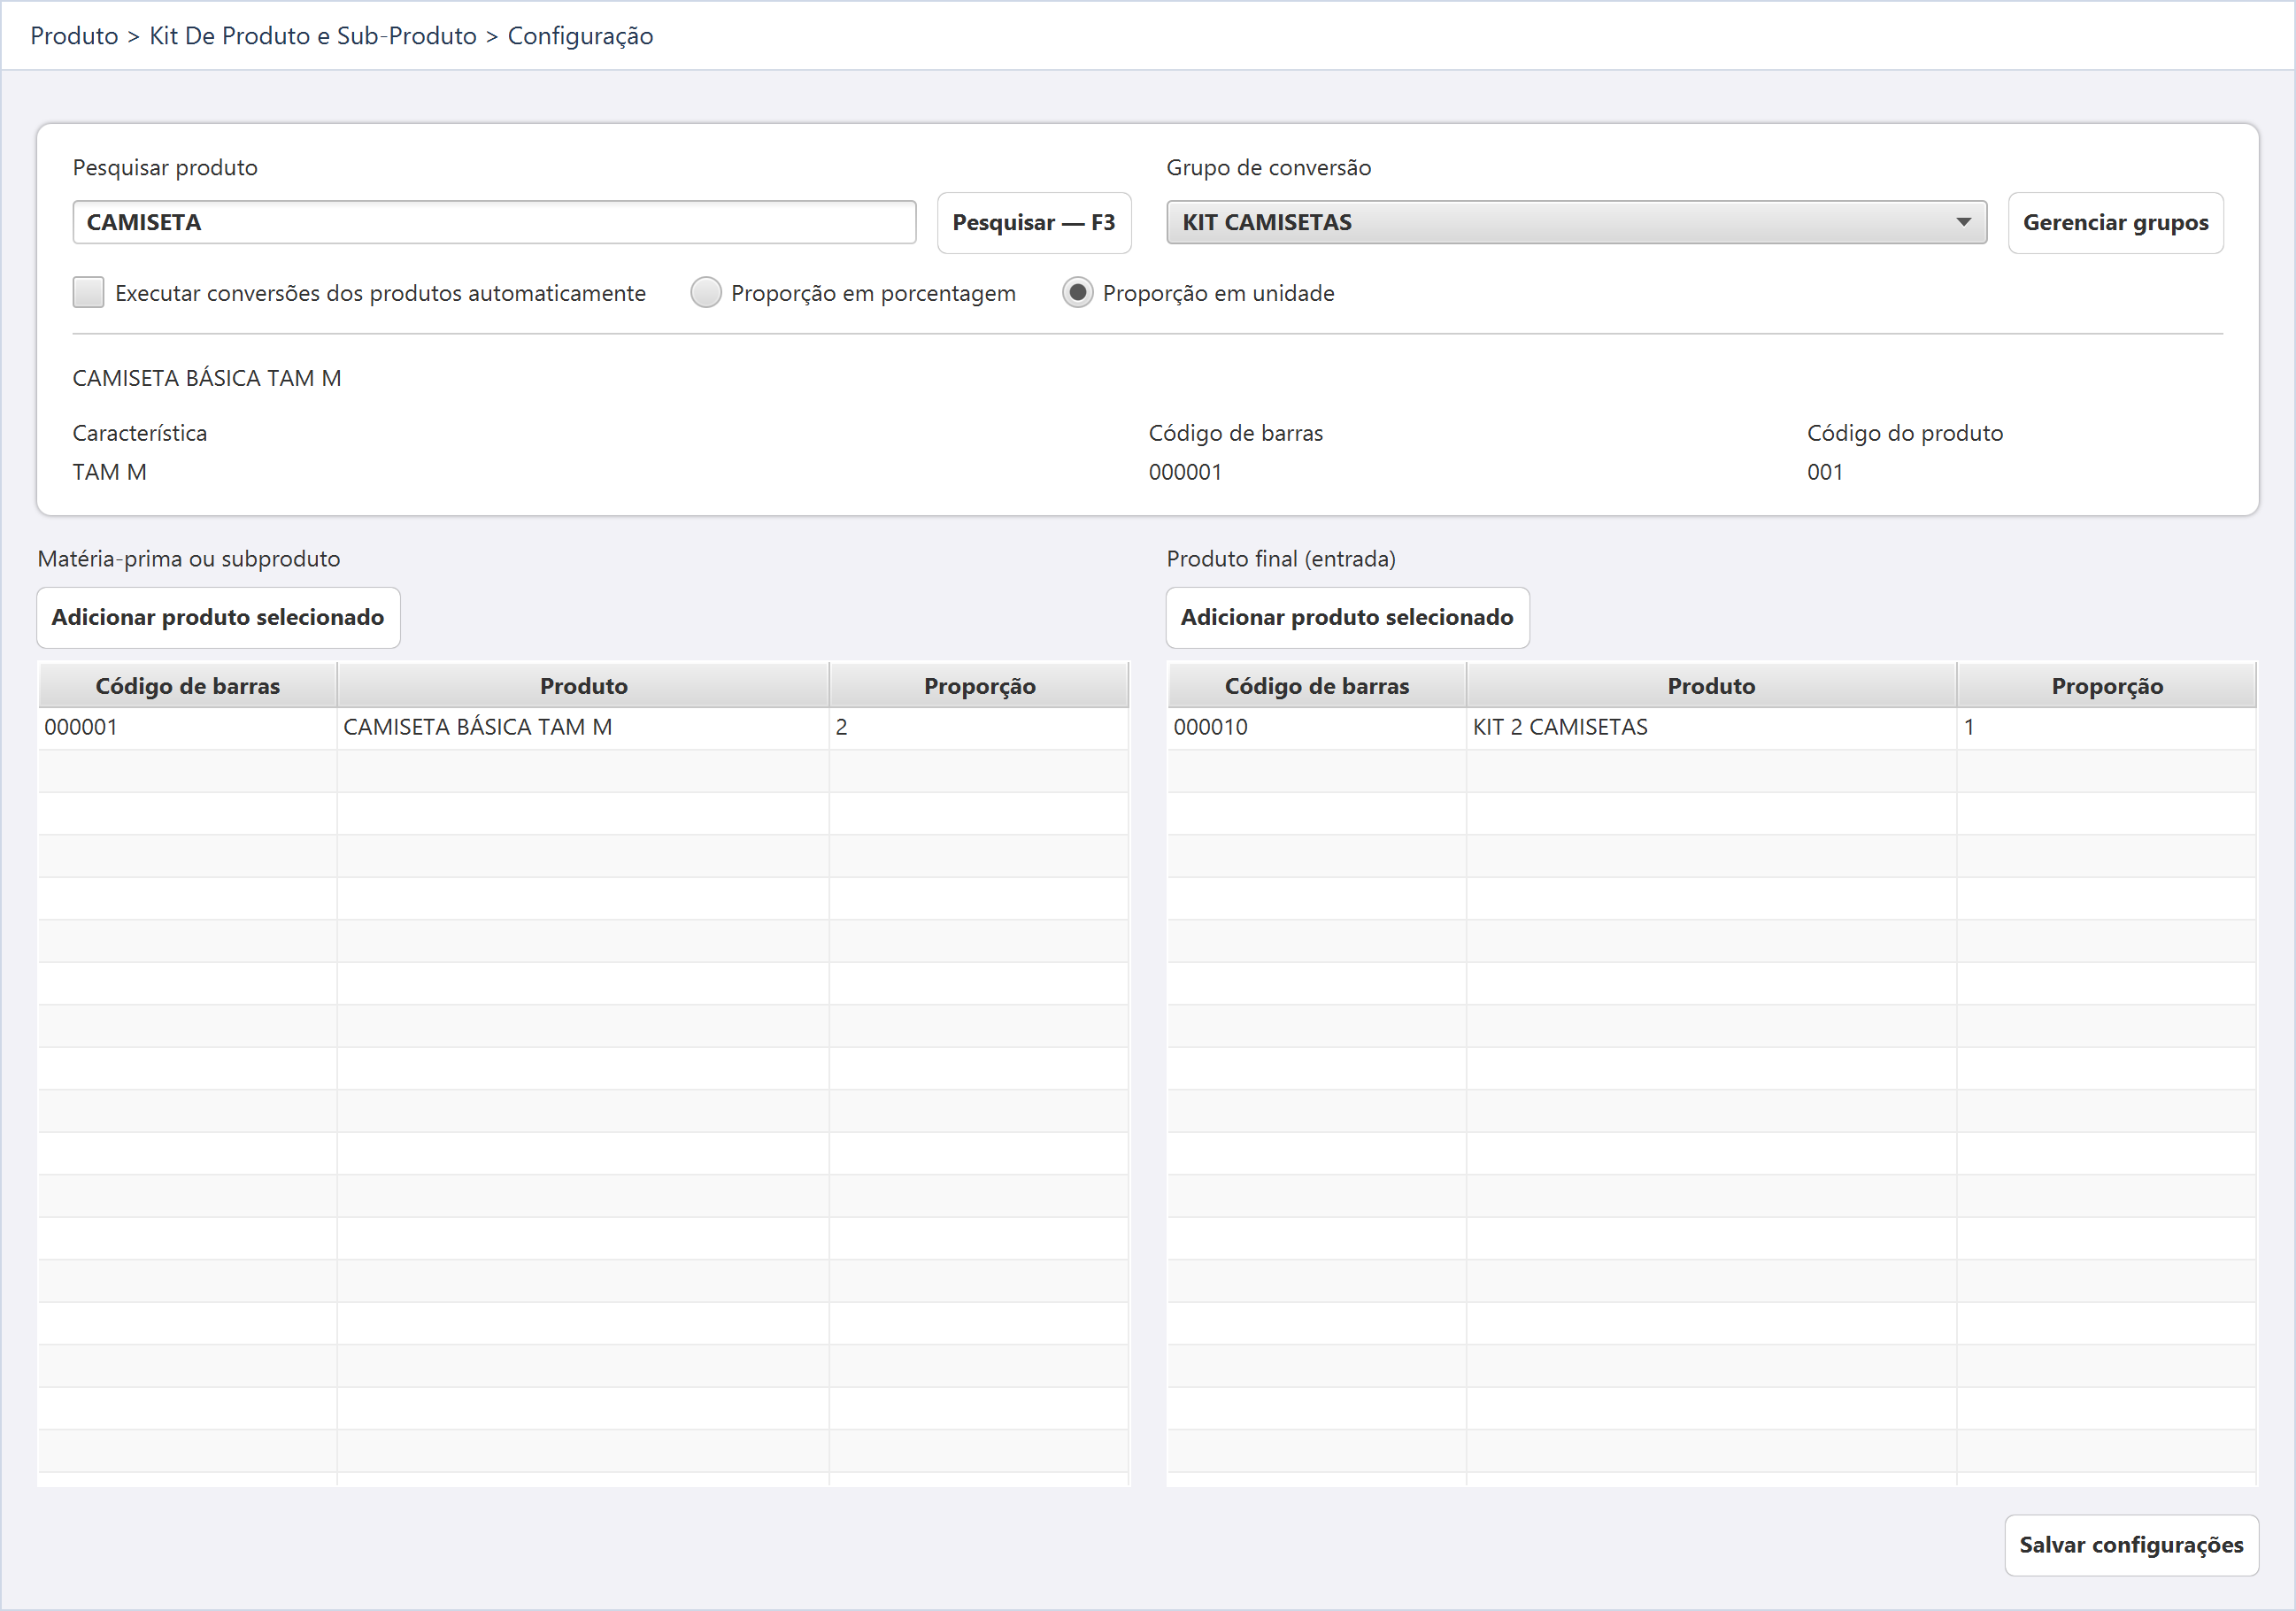Viewport: 2296px width, 1611px height.
Task: Select KIT CAMISETAS combo box
Action: click(1576, 222)
